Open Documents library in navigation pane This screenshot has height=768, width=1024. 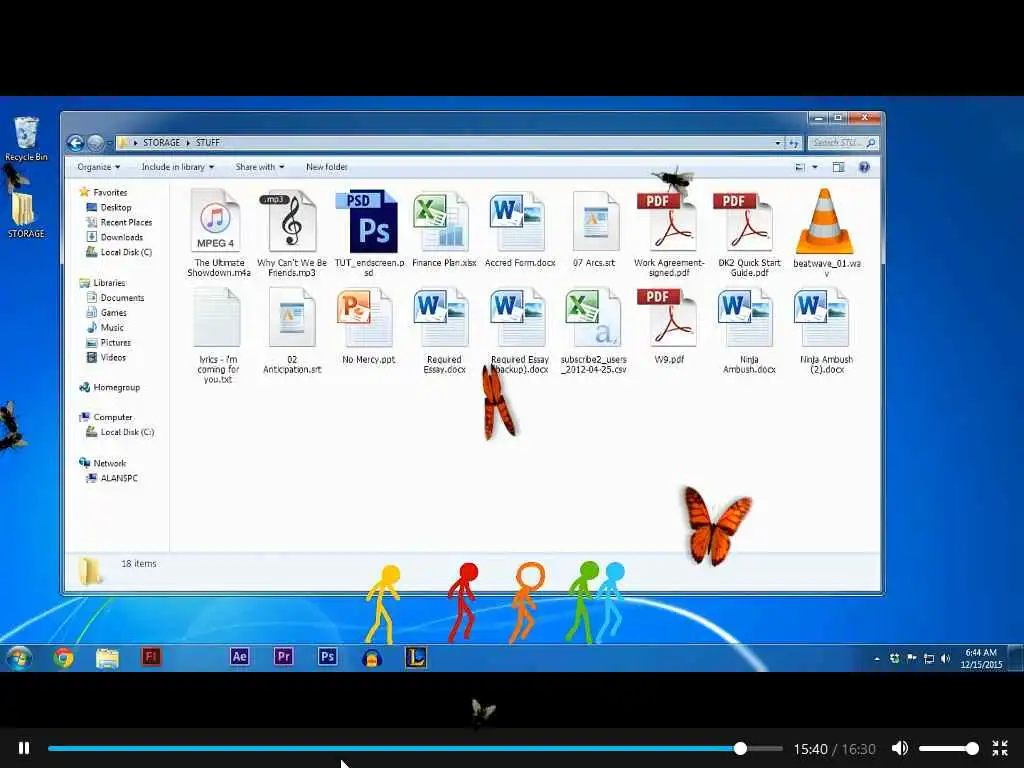coord(115,298)
